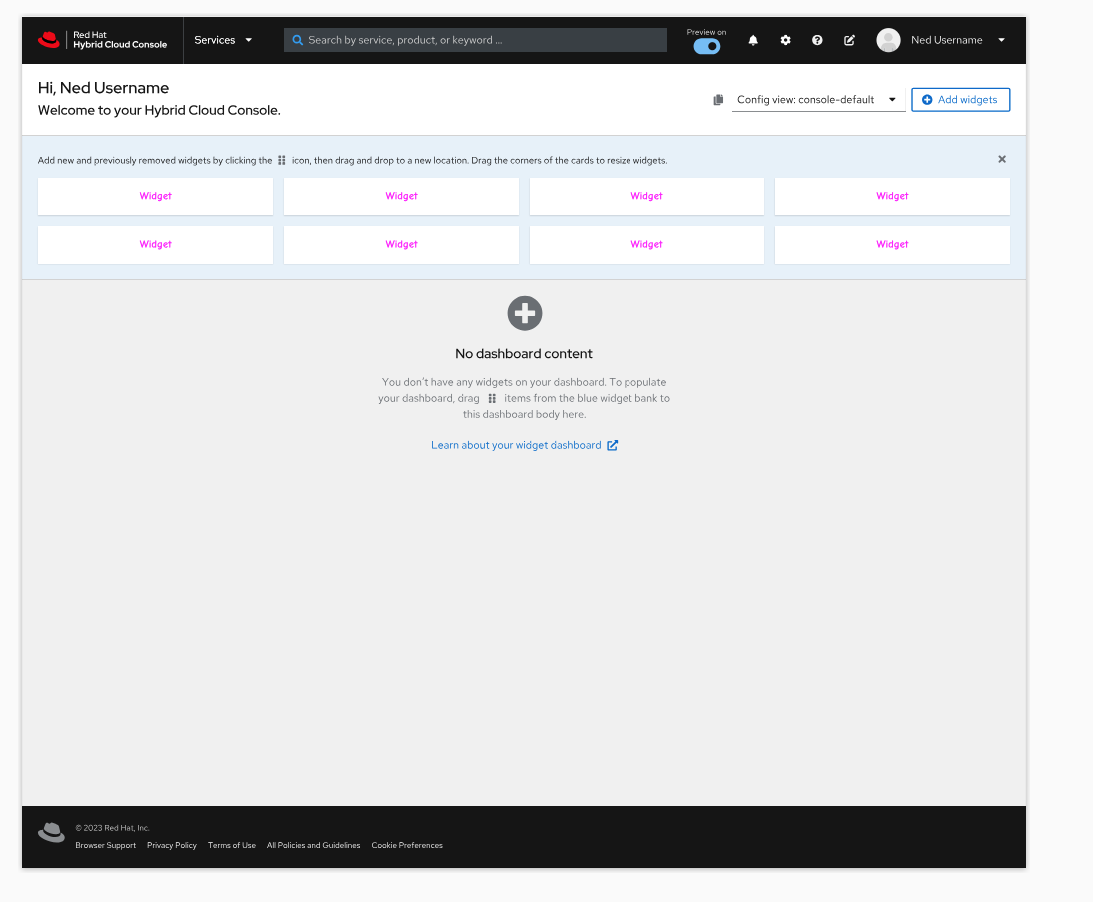Screen dimensions: 1093x902
Task: Open the Config view console-default selector
Action: point(818,100)
